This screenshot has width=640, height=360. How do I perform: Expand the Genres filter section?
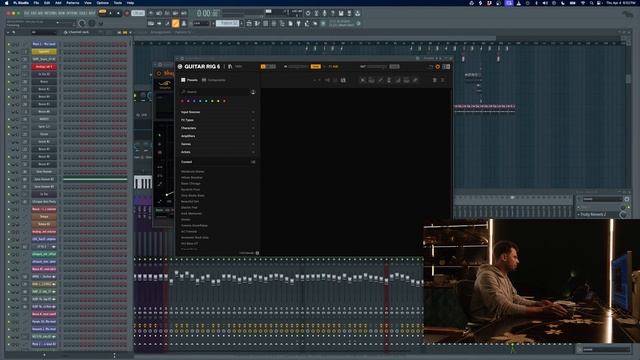pyautogui.click(x=218, y=144)
